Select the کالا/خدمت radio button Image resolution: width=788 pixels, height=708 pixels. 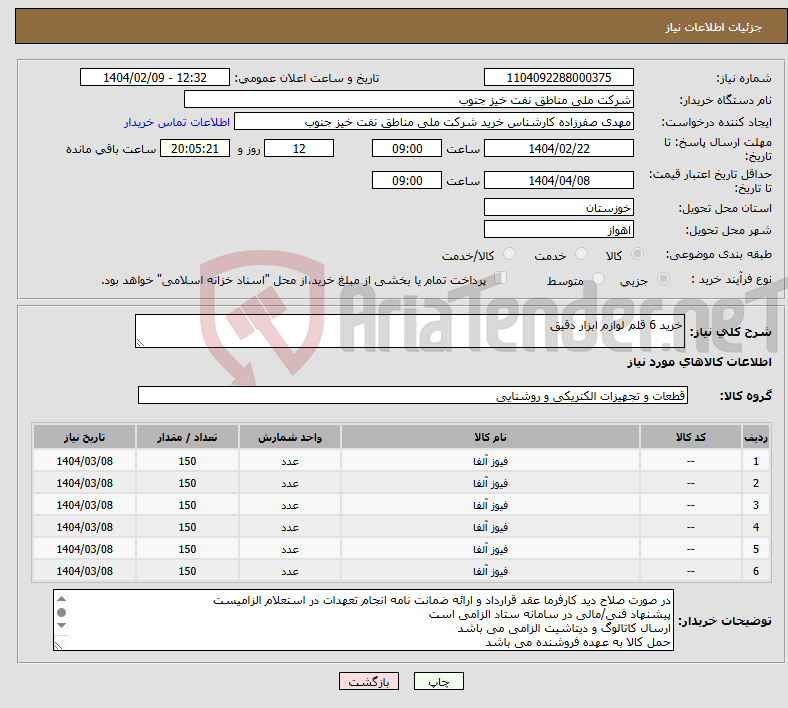509,254
